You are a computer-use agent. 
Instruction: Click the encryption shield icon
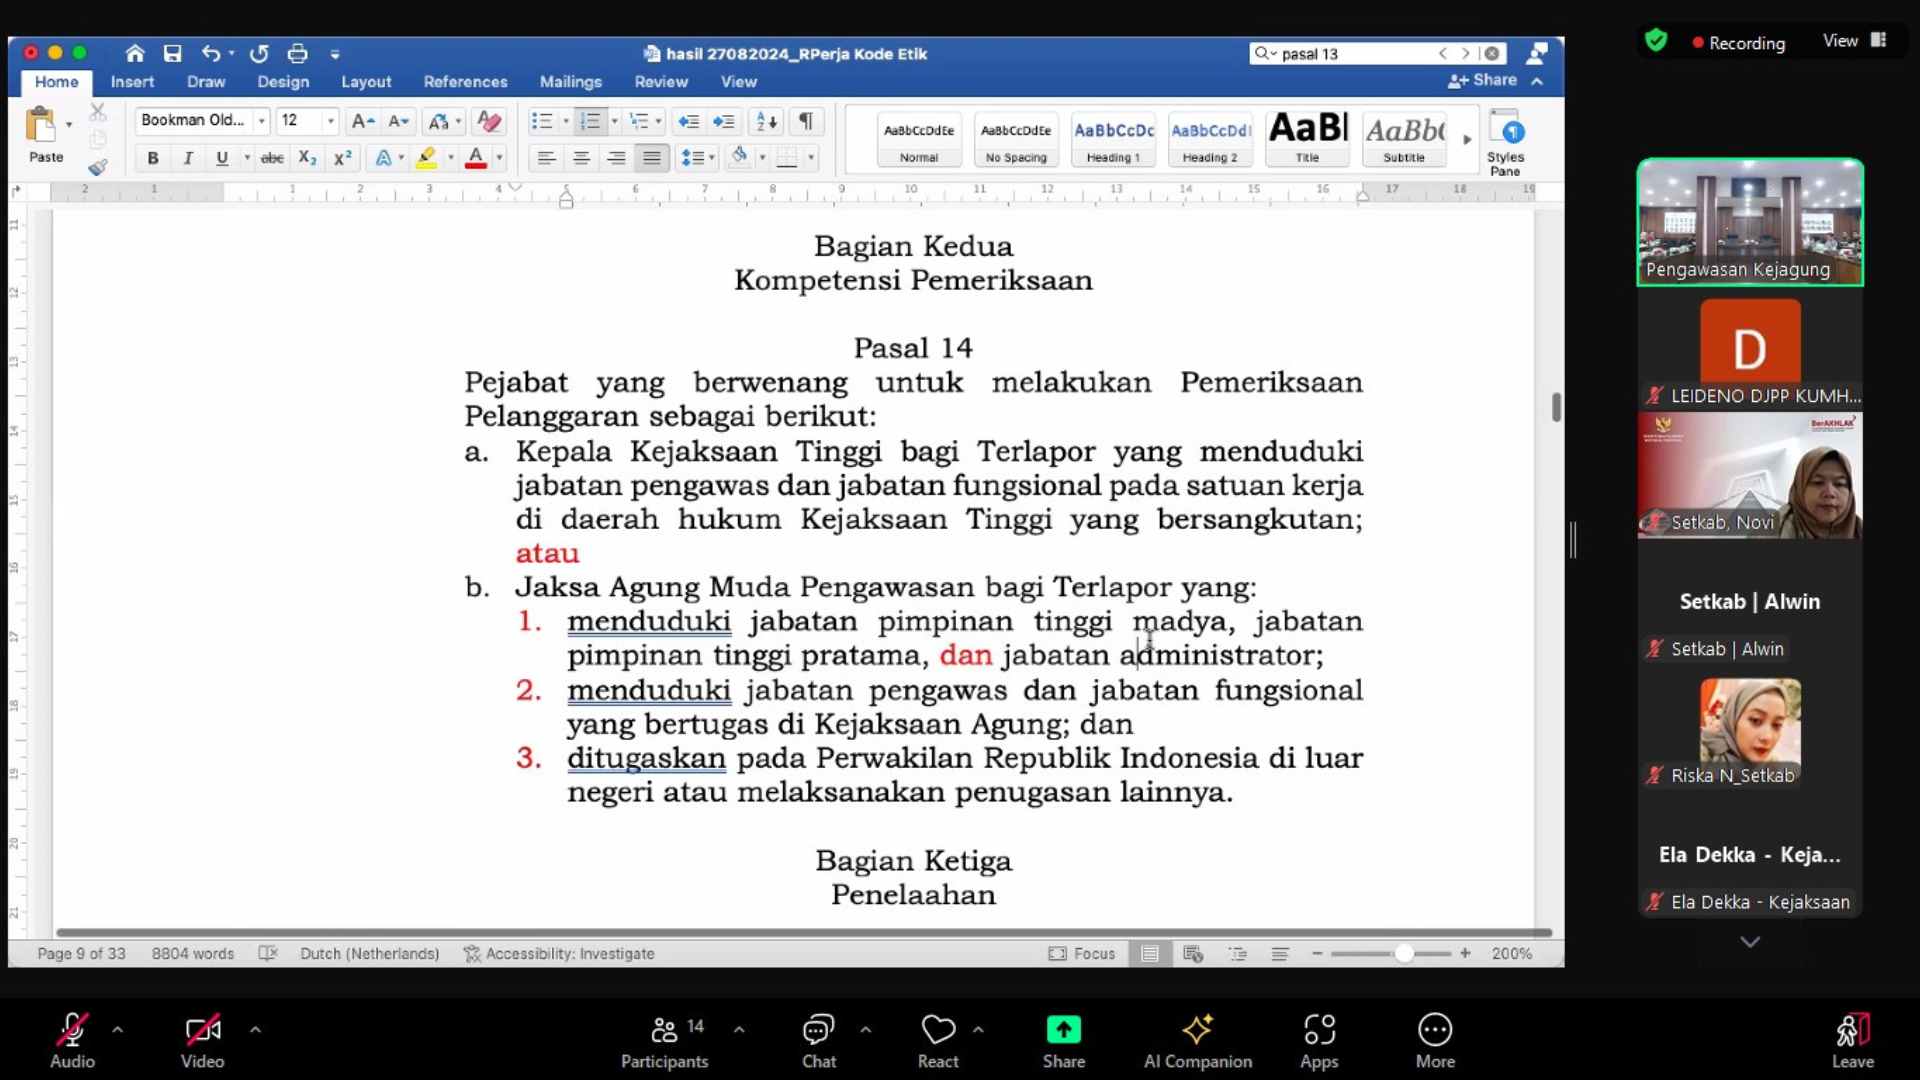point(1656,41)
